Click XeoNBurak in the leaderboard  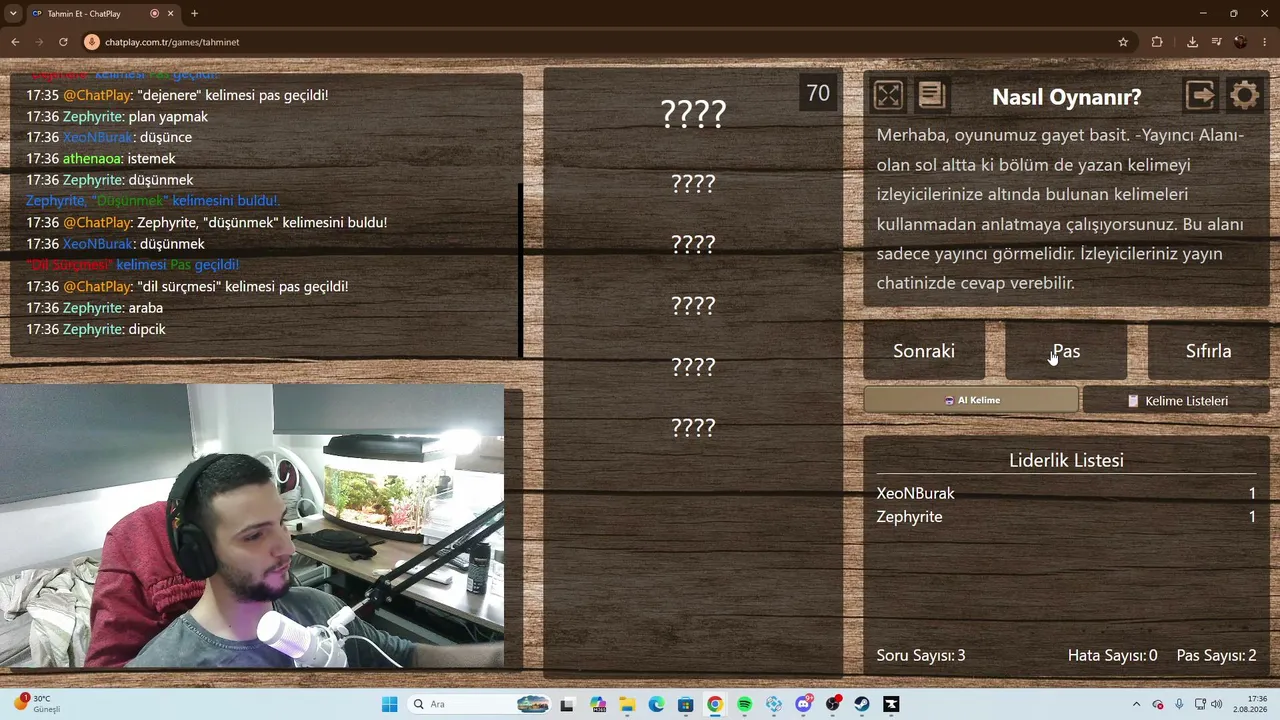pos(915,493)
